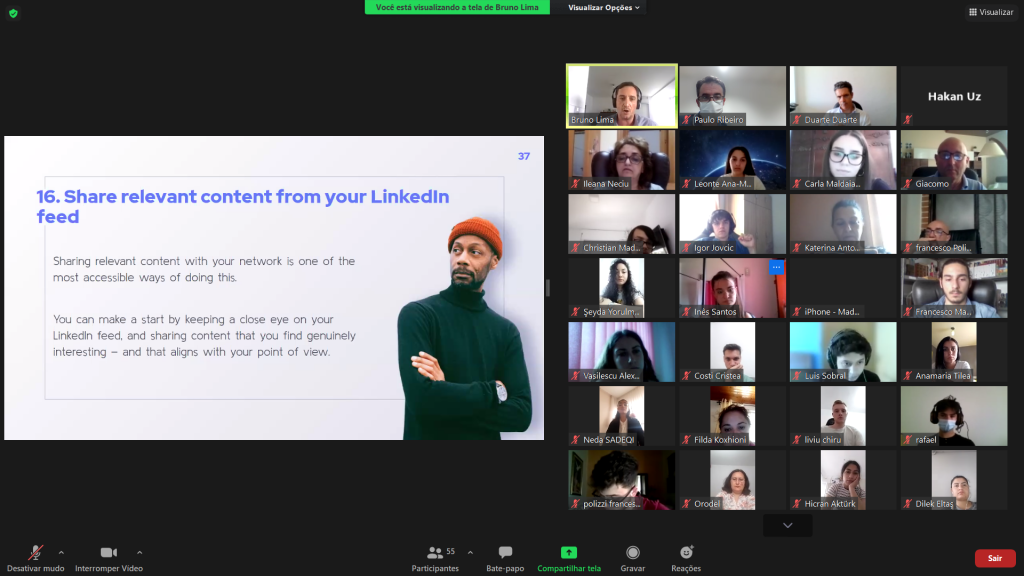Open Bate-papo chat panel
The height and width of the screenshot is (576, 1024).
pyautogui.click(x=505, y=557)
